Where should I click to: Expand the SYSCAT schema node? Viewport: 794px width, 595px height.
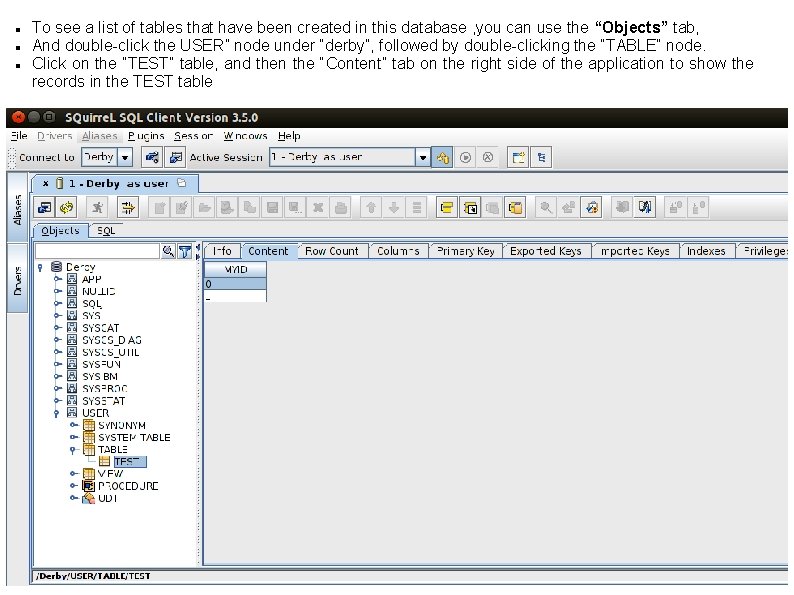pyautogui.click(x=58, y=328)
